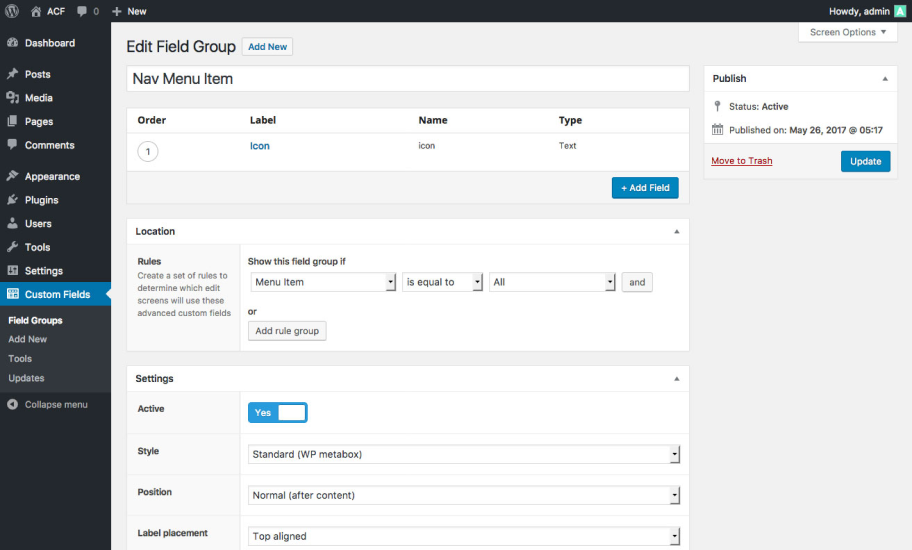Open Dashboard from the sidebar

[x=49, y=43]
